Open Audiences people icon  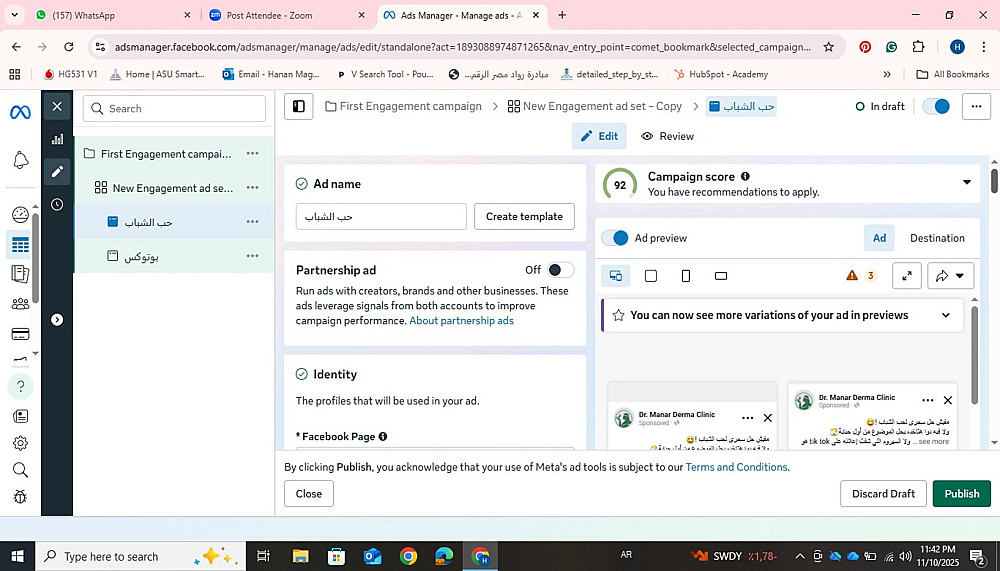tap(20, 304)
